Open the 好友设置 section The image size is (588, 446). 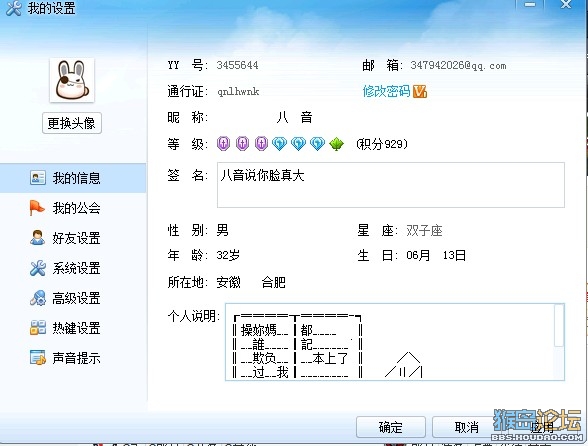pyautogui.click(x=73, y=238)
